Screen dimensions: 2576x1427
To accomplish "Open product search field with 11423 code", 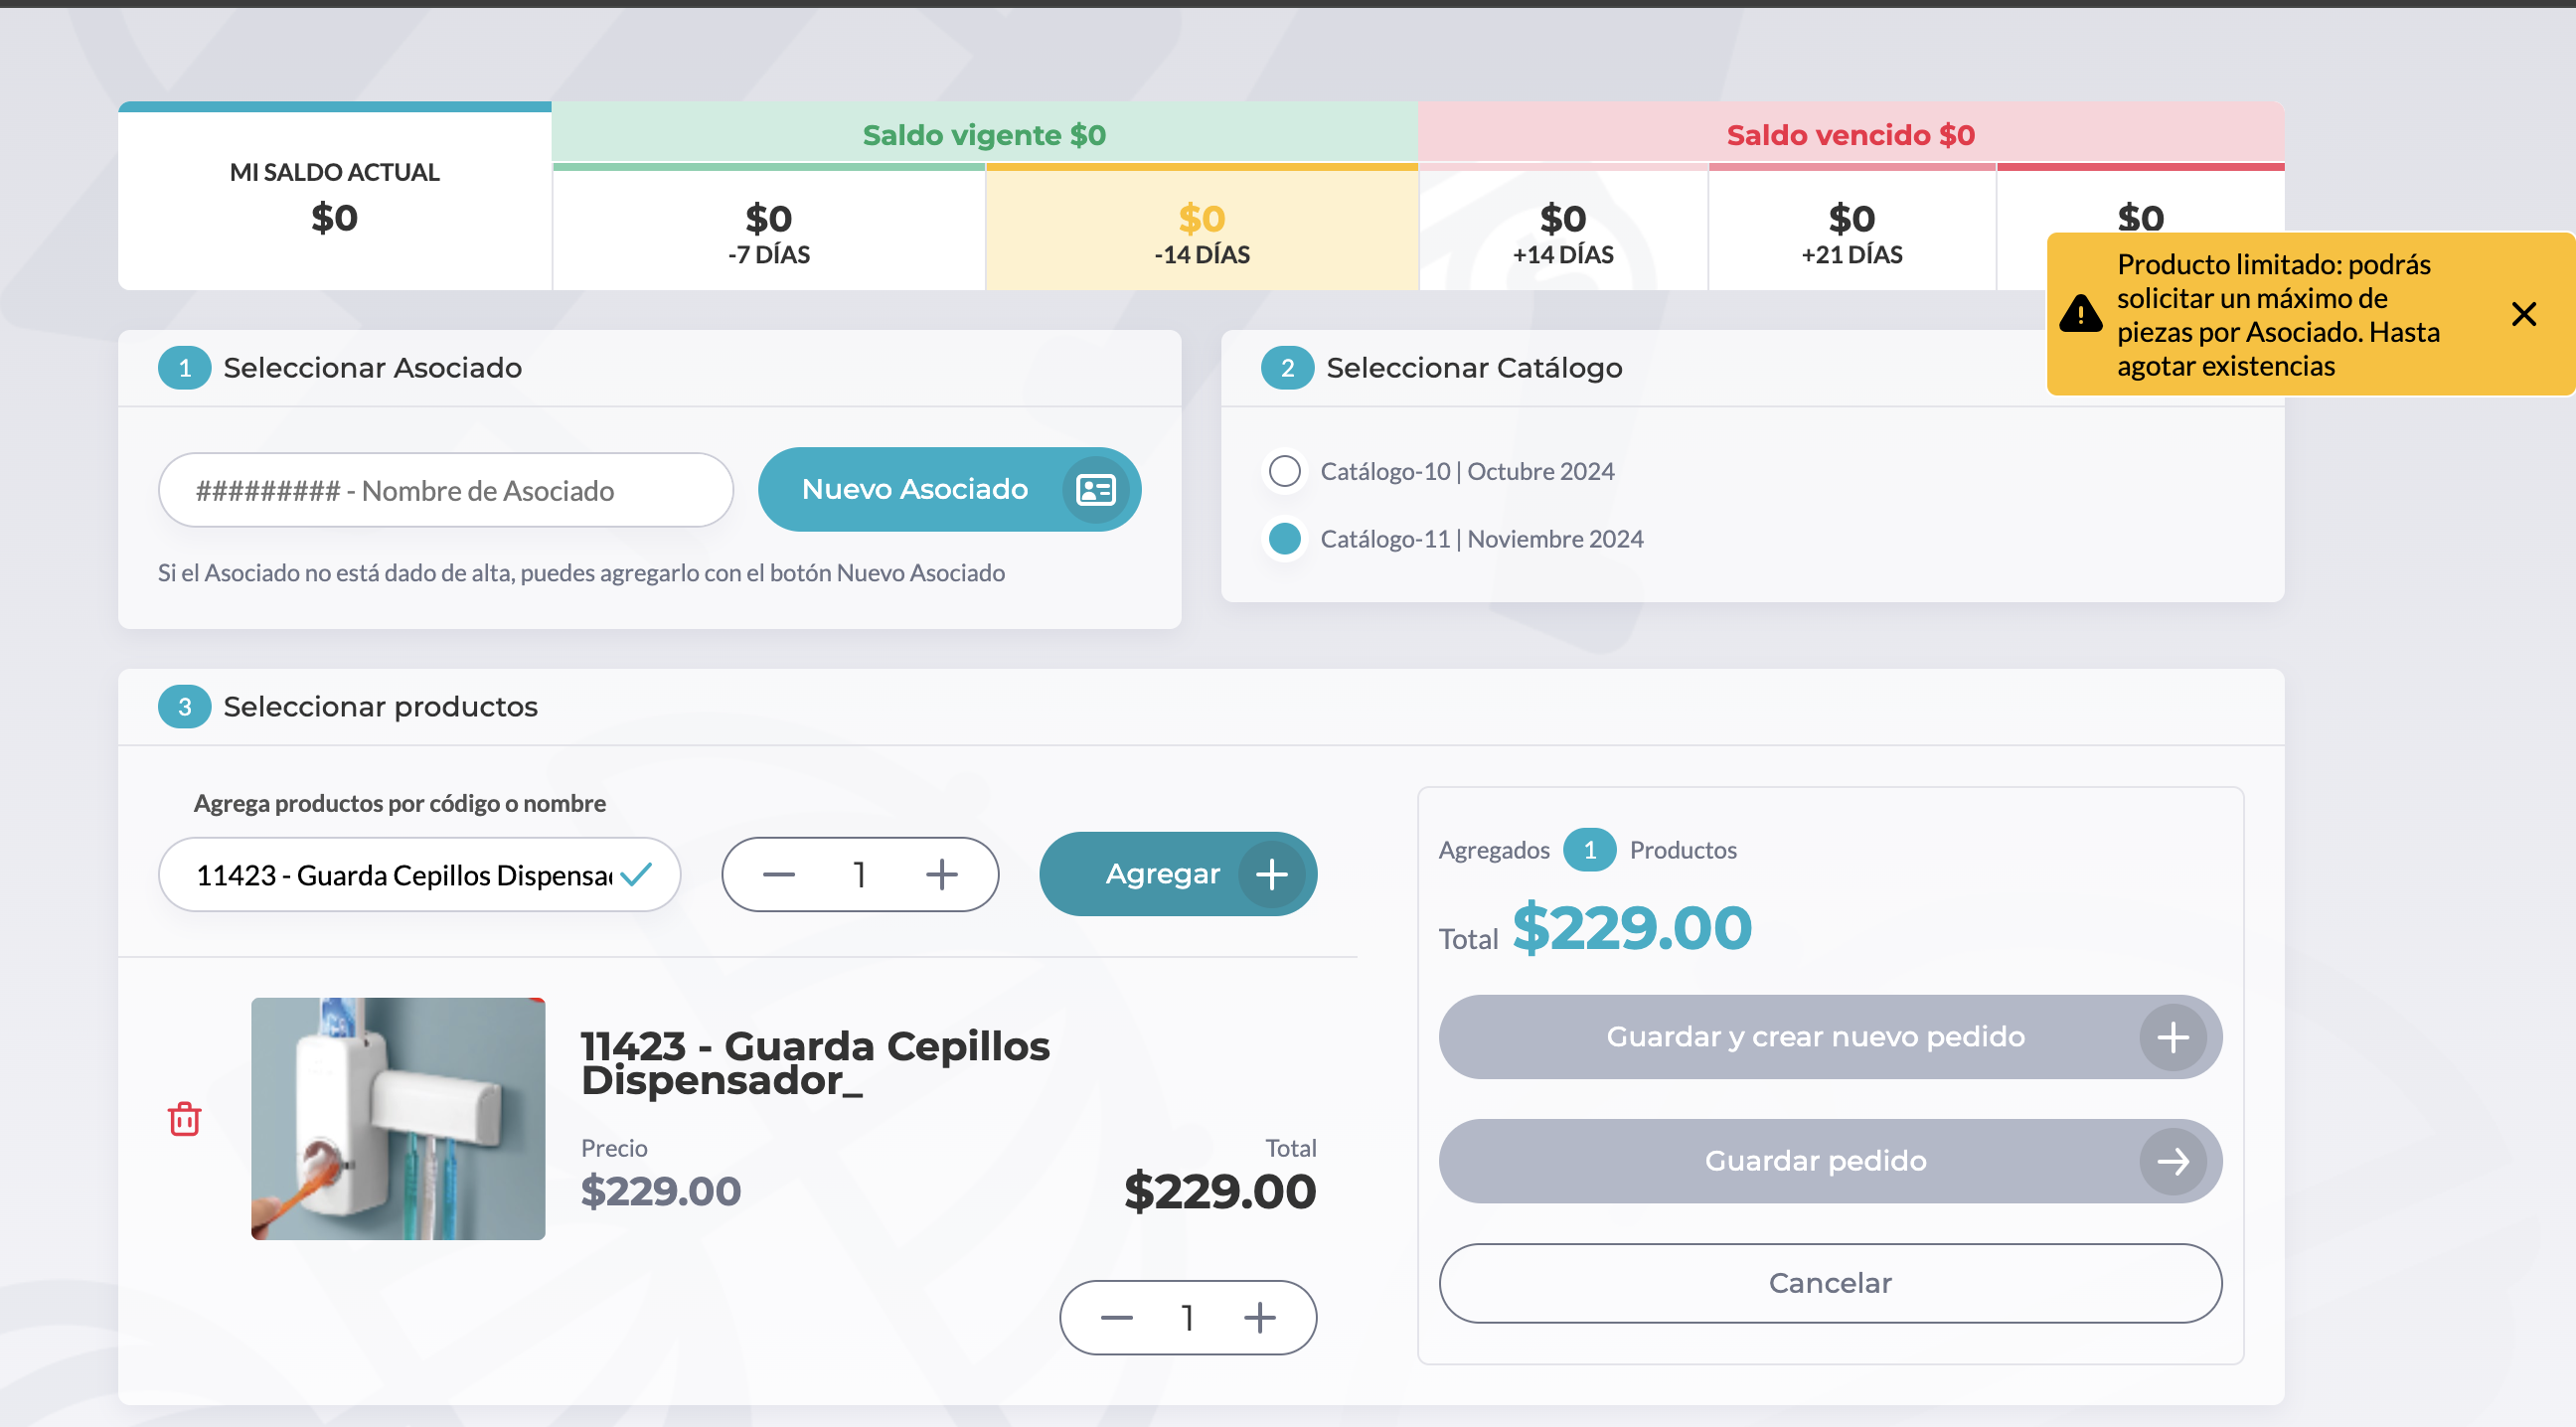I will click(x=419, y=874).
